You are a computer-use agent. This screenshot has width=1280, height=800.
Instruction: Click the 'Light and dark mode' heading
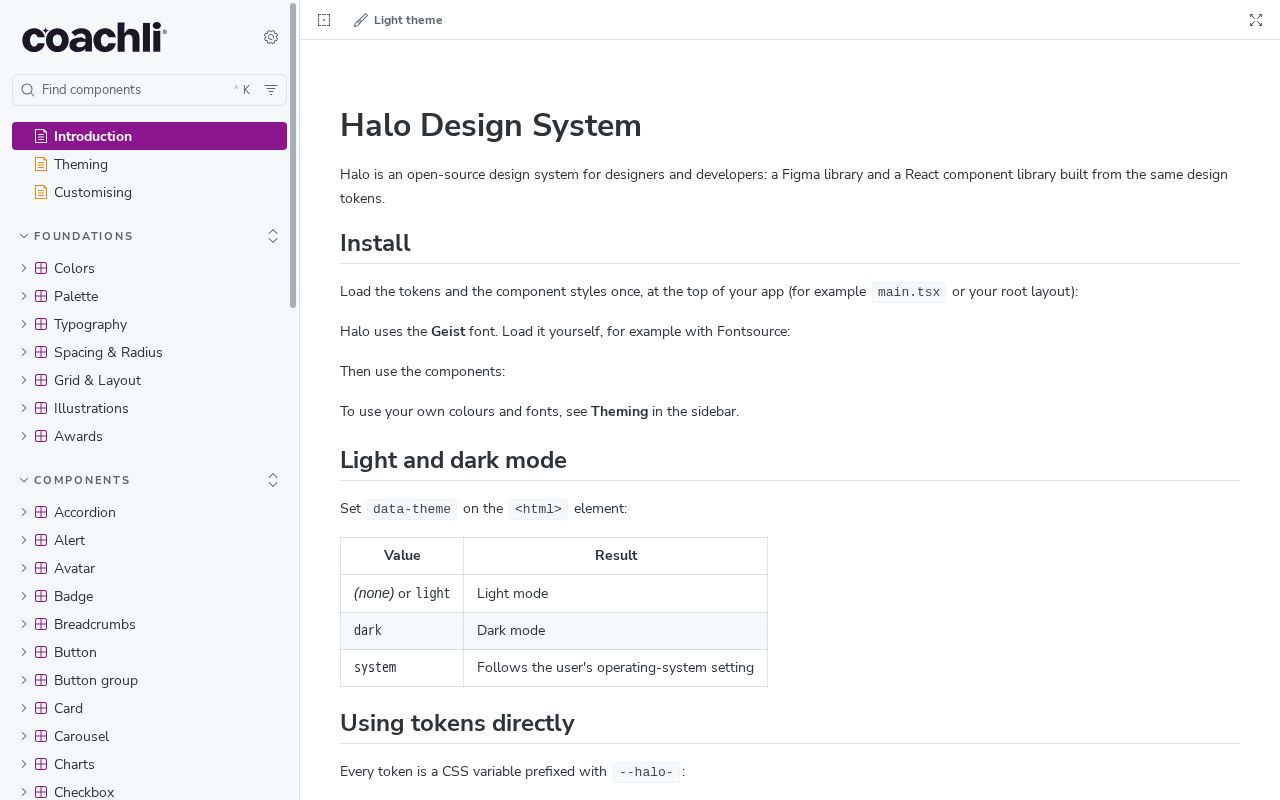(453, 460)
